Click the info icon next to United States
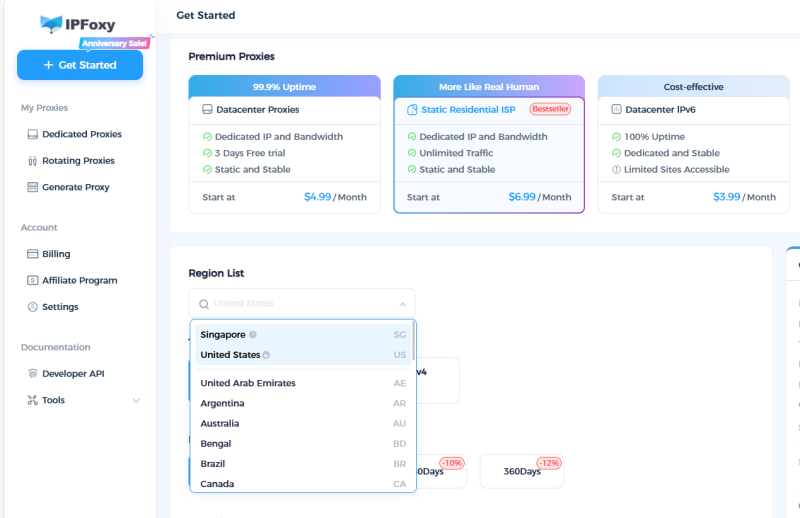The height and width of the screenshot is (518, 800). [x=266, y=355]
